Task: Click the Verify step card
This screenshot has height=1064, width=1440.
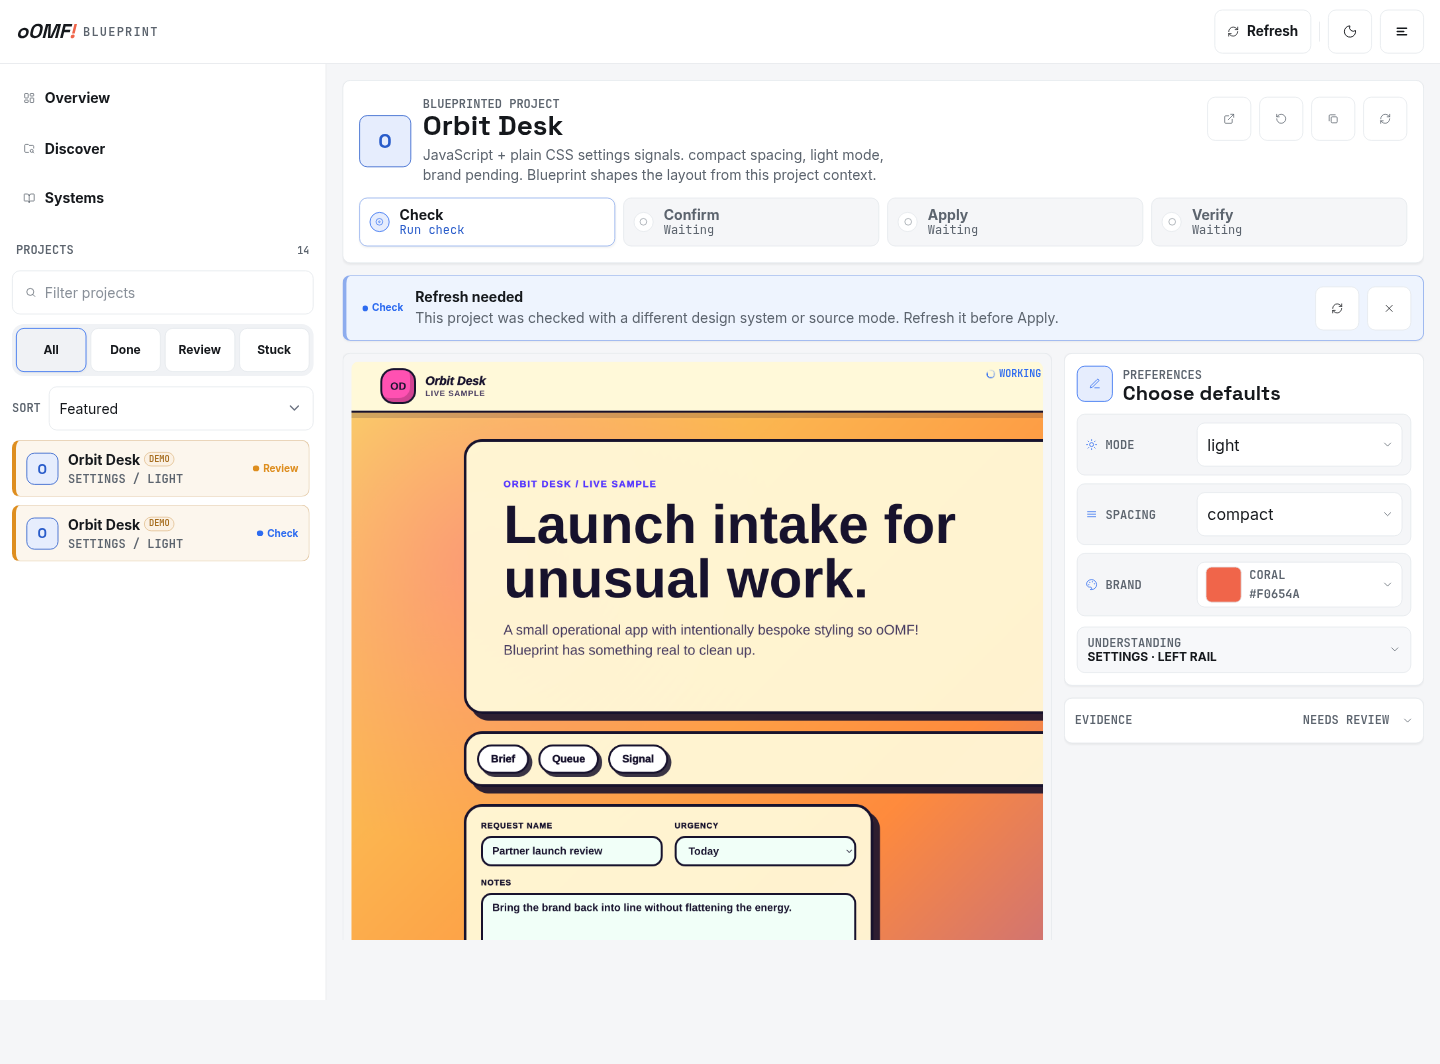Action: [x=1279, y=222]
